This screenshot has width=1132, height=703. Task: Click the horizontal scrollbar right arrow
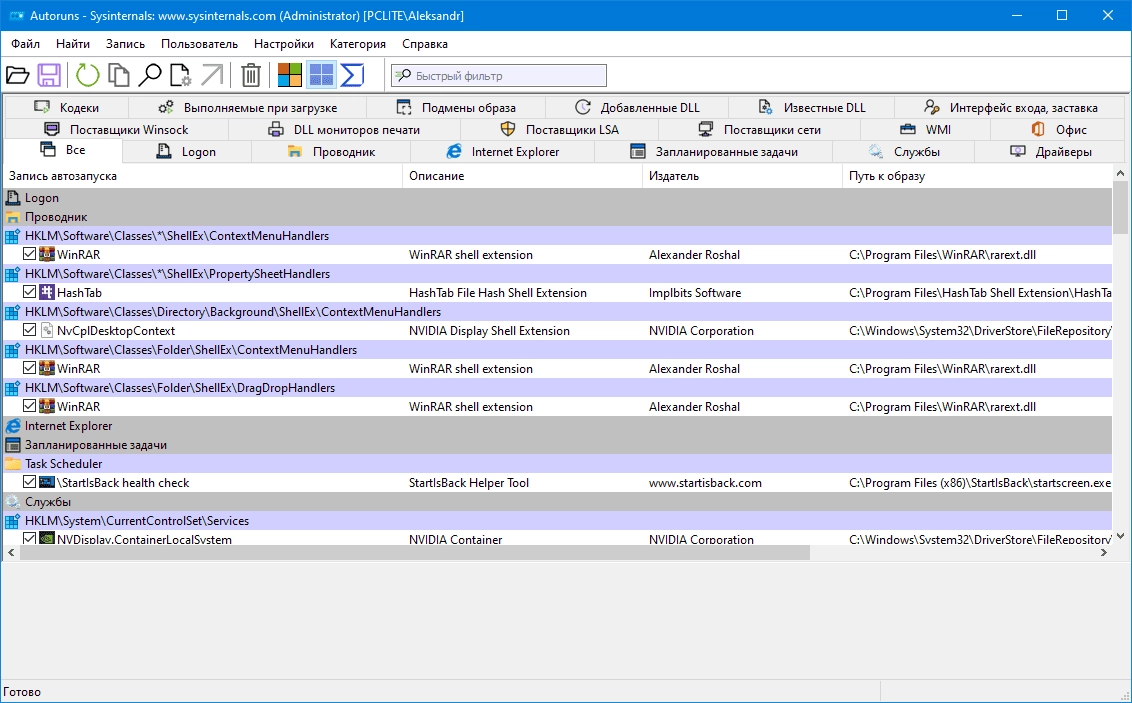pyautogui.click(x=1104, y=553)
